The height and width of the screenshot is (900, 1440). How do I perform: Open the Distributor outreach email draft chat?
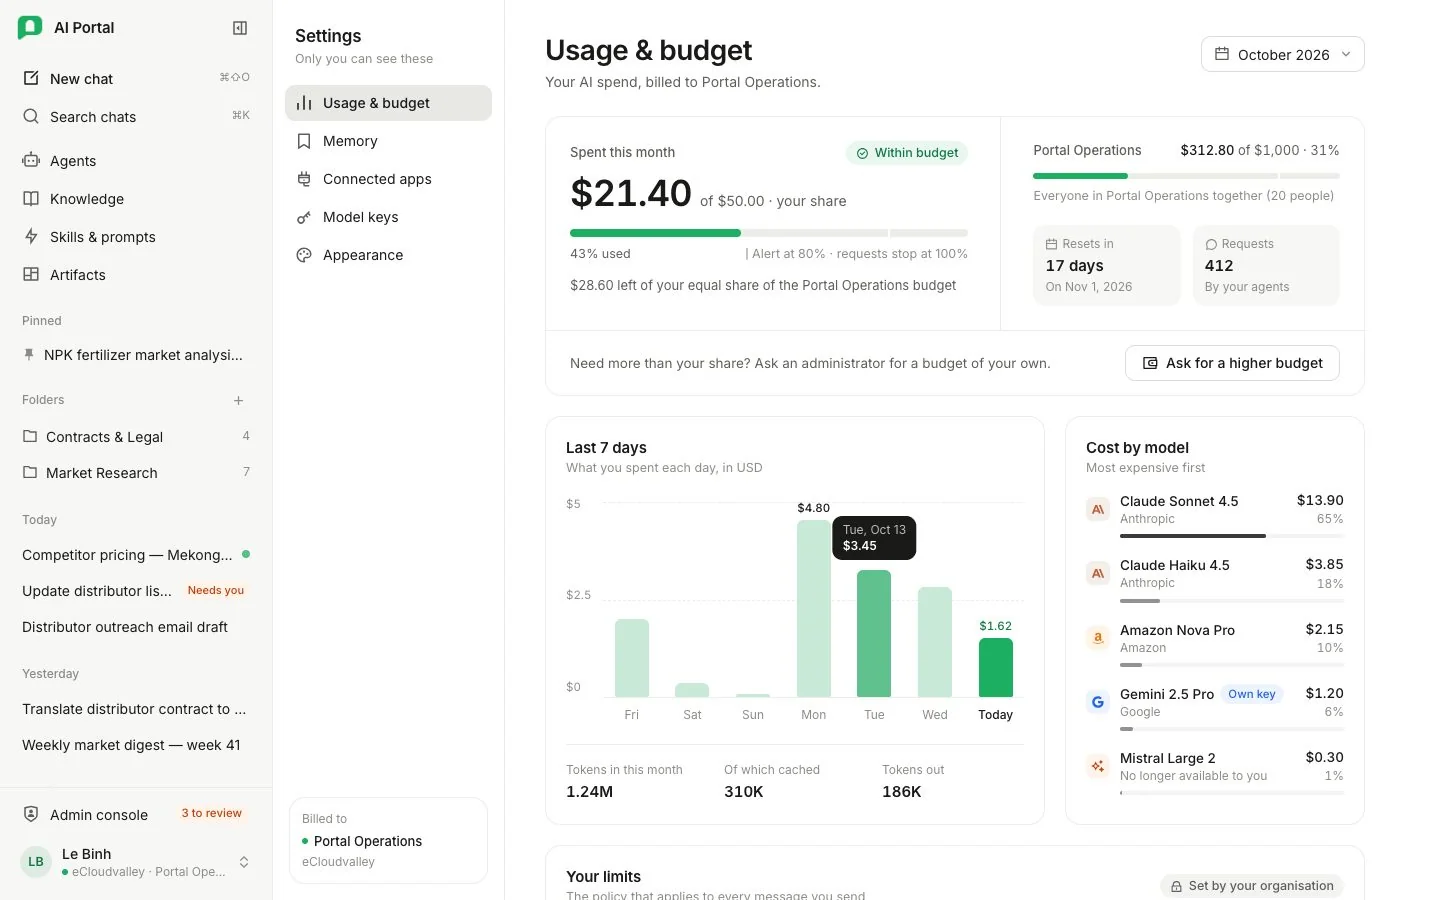pos(136,627)
